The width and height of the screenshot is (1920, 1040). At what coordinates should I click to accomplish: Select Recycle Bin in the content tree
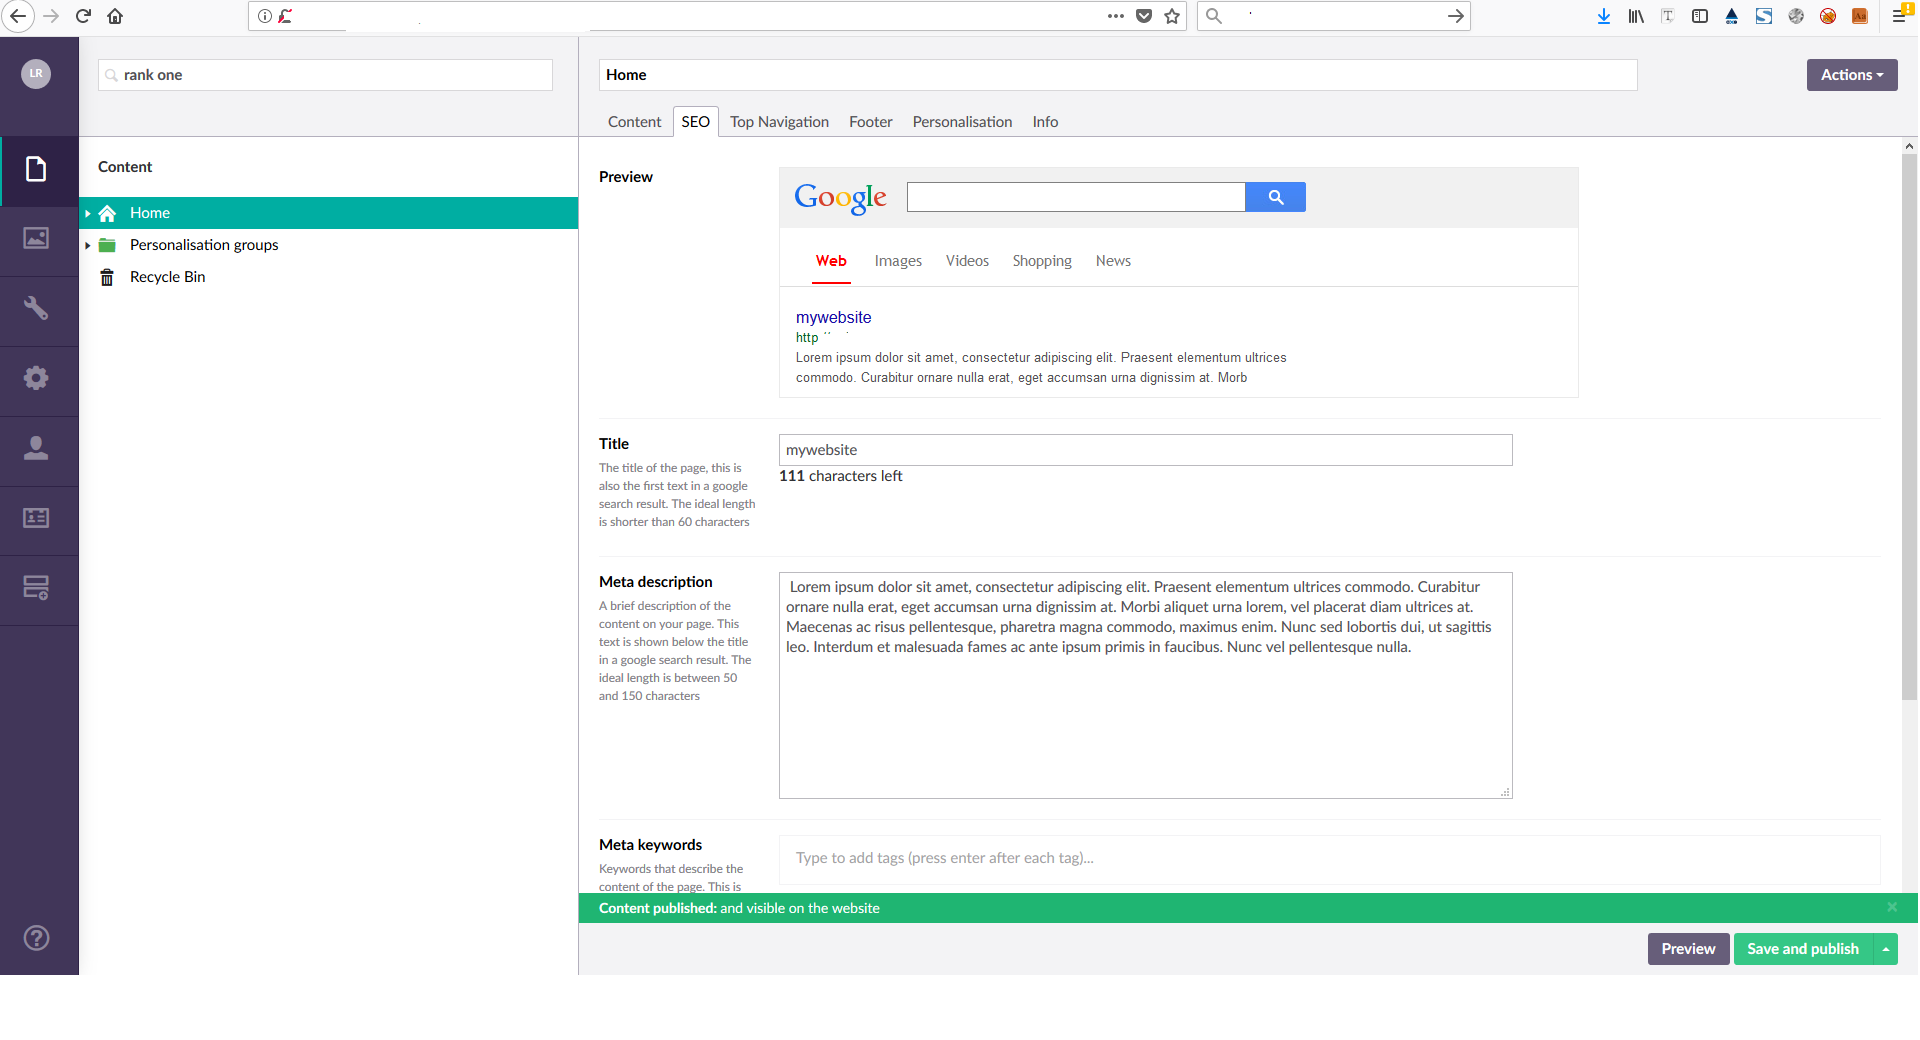tap(167, 277)
